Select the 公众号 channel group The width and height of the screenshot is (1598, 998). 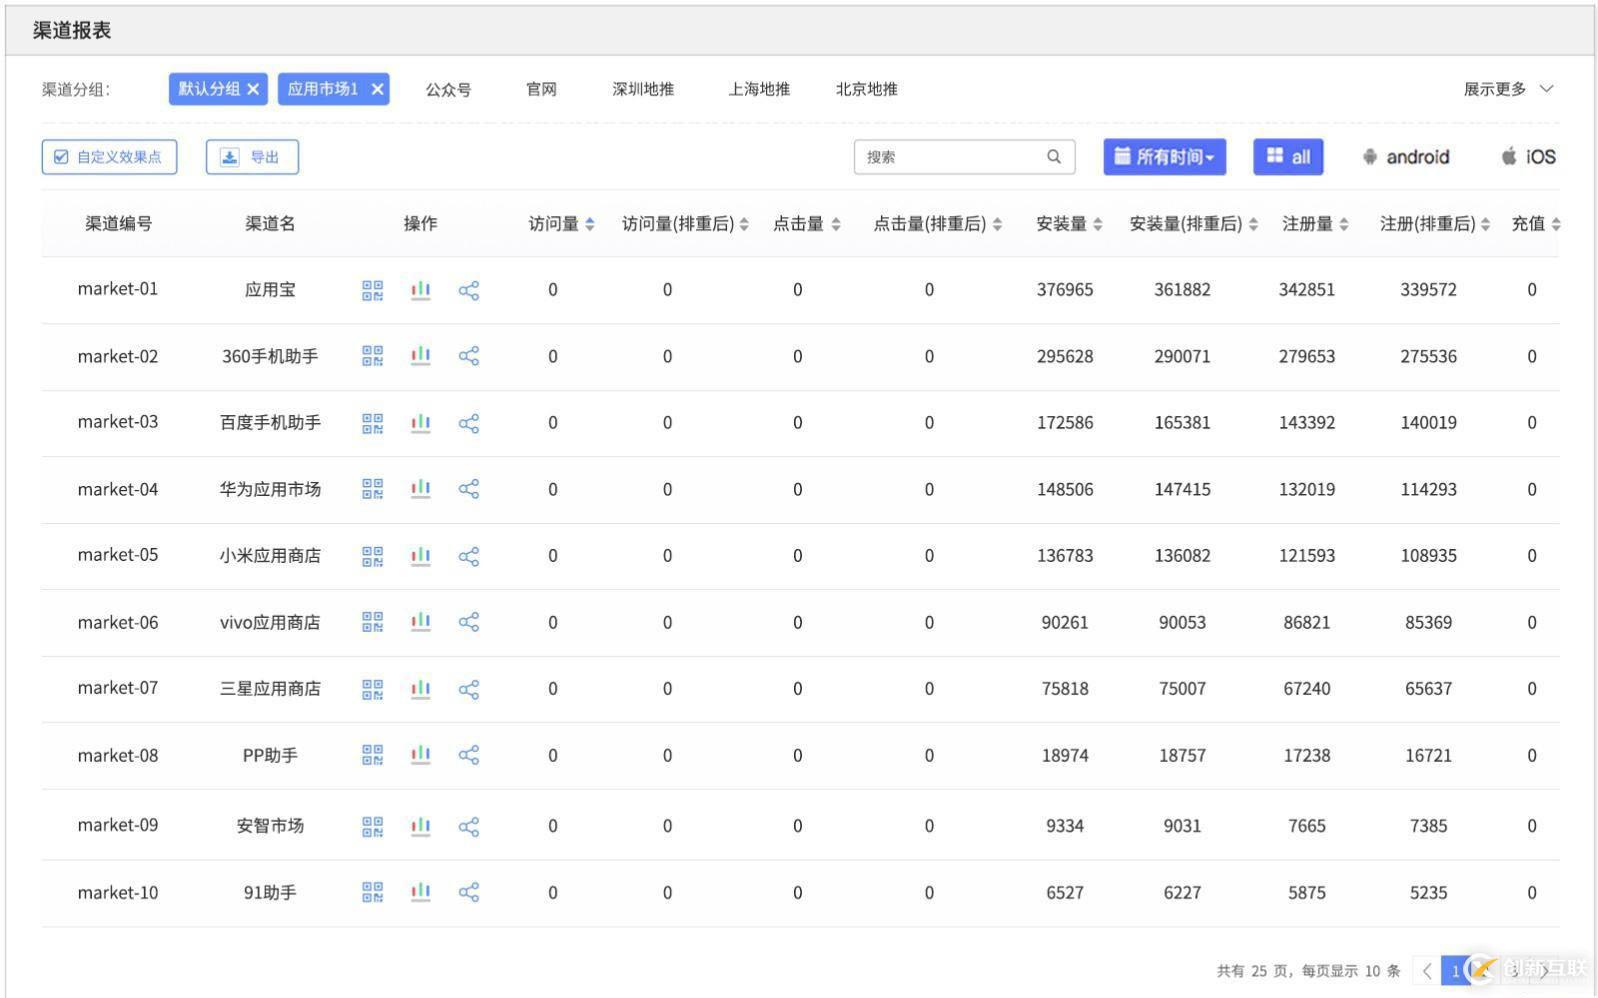point(448,89)
